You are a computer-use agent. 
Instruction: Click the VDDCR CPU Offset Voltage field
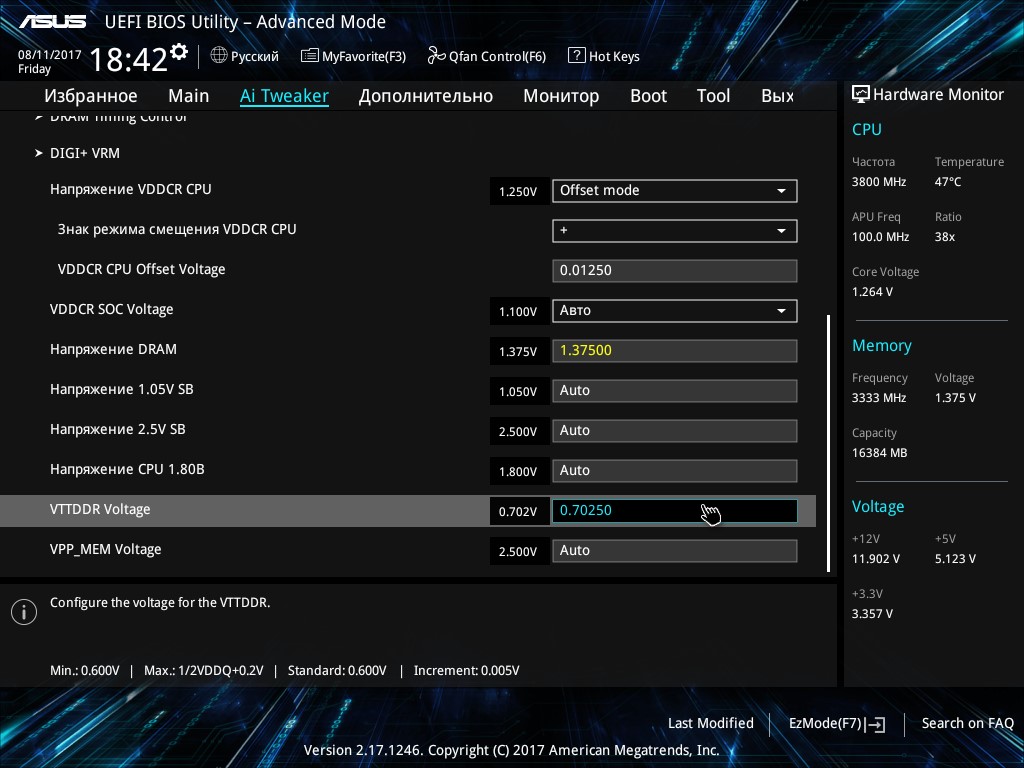(x=675, y=270)
